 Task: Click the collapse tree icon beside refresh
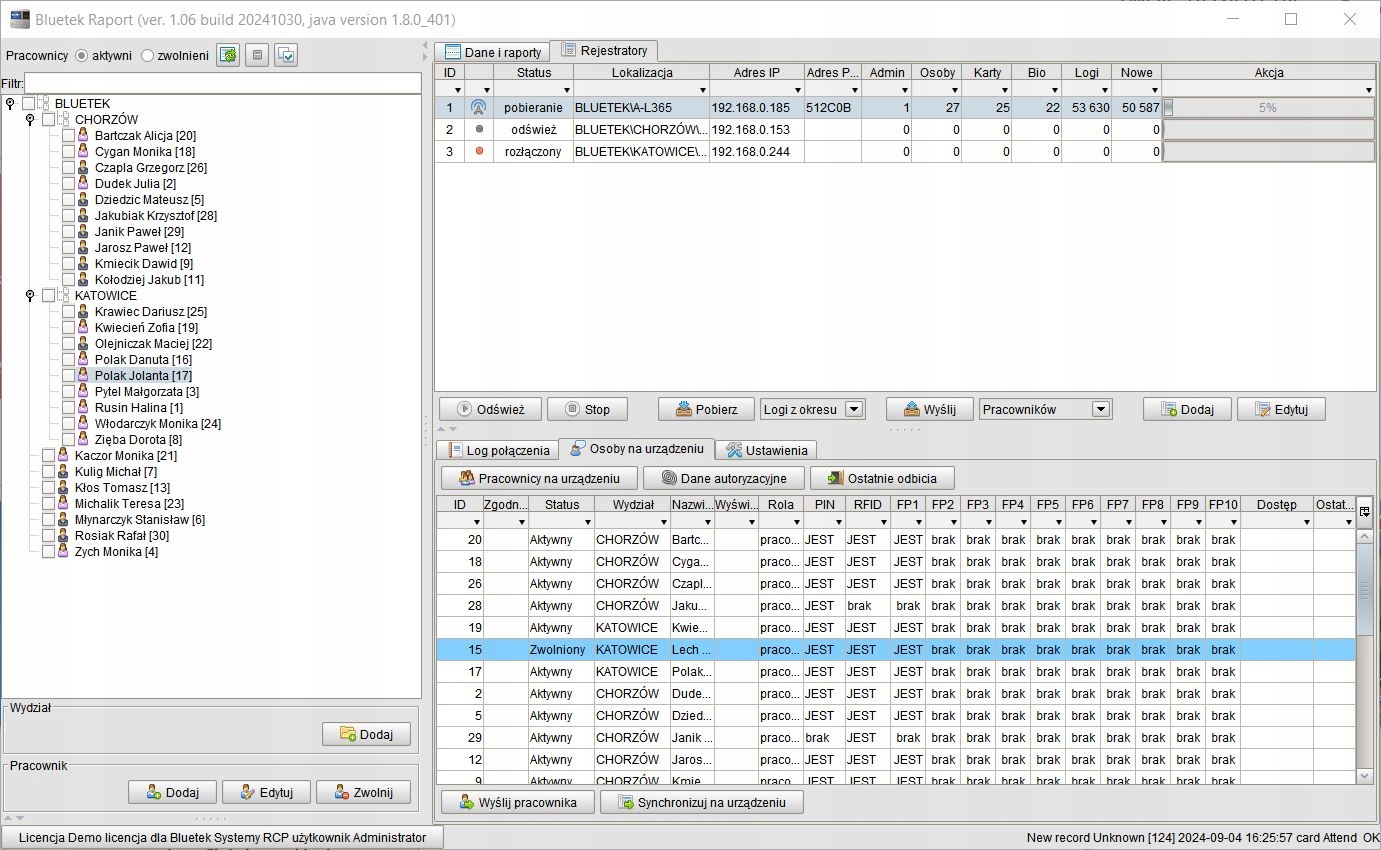(x=258, y=56)
